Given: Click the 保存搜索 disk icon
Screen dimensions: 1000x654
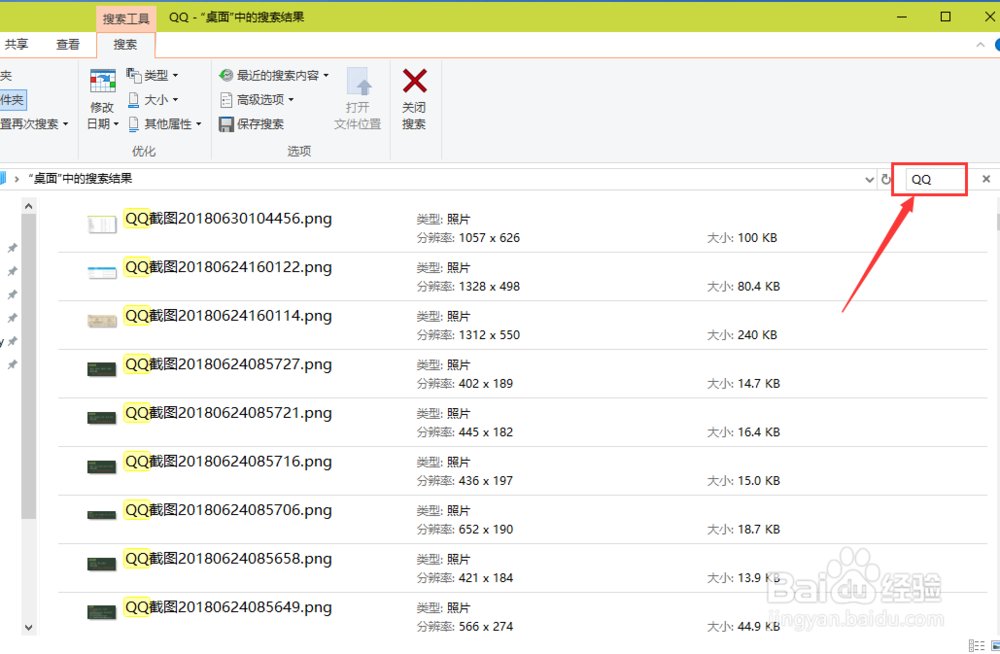Looking at the screenshot, I should pyautogui.click(x=226, y=124).
